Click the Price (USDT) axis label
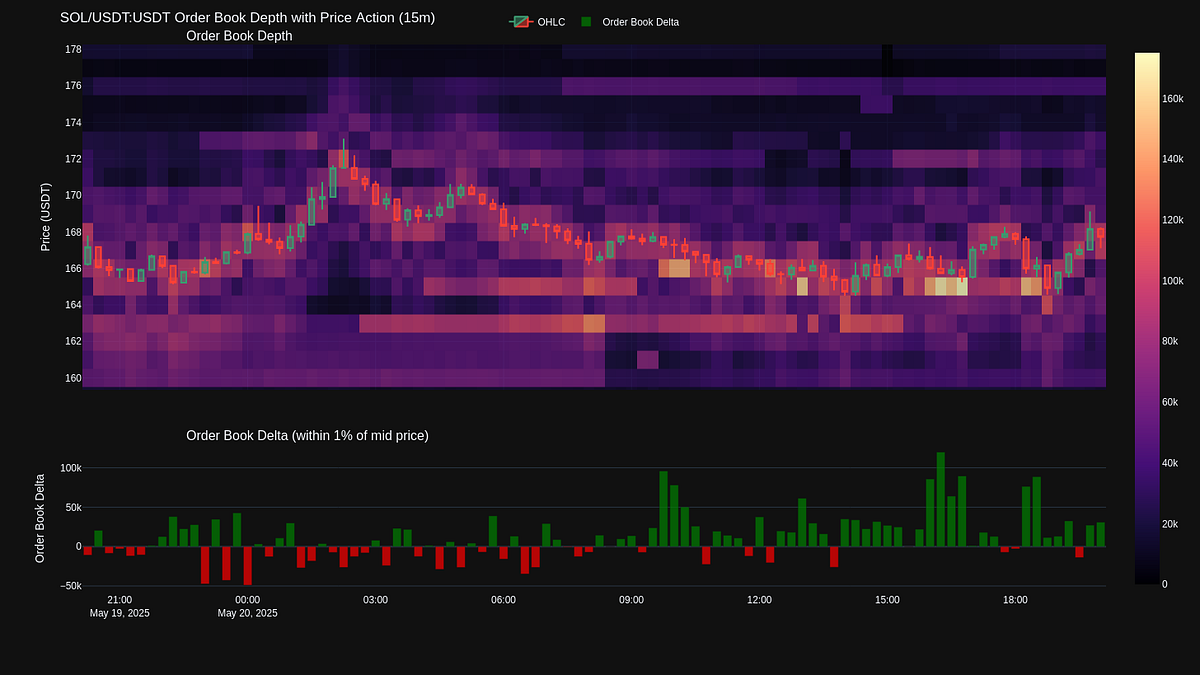This screenshot has height=675, width=1200. click(x=44, y=216)
